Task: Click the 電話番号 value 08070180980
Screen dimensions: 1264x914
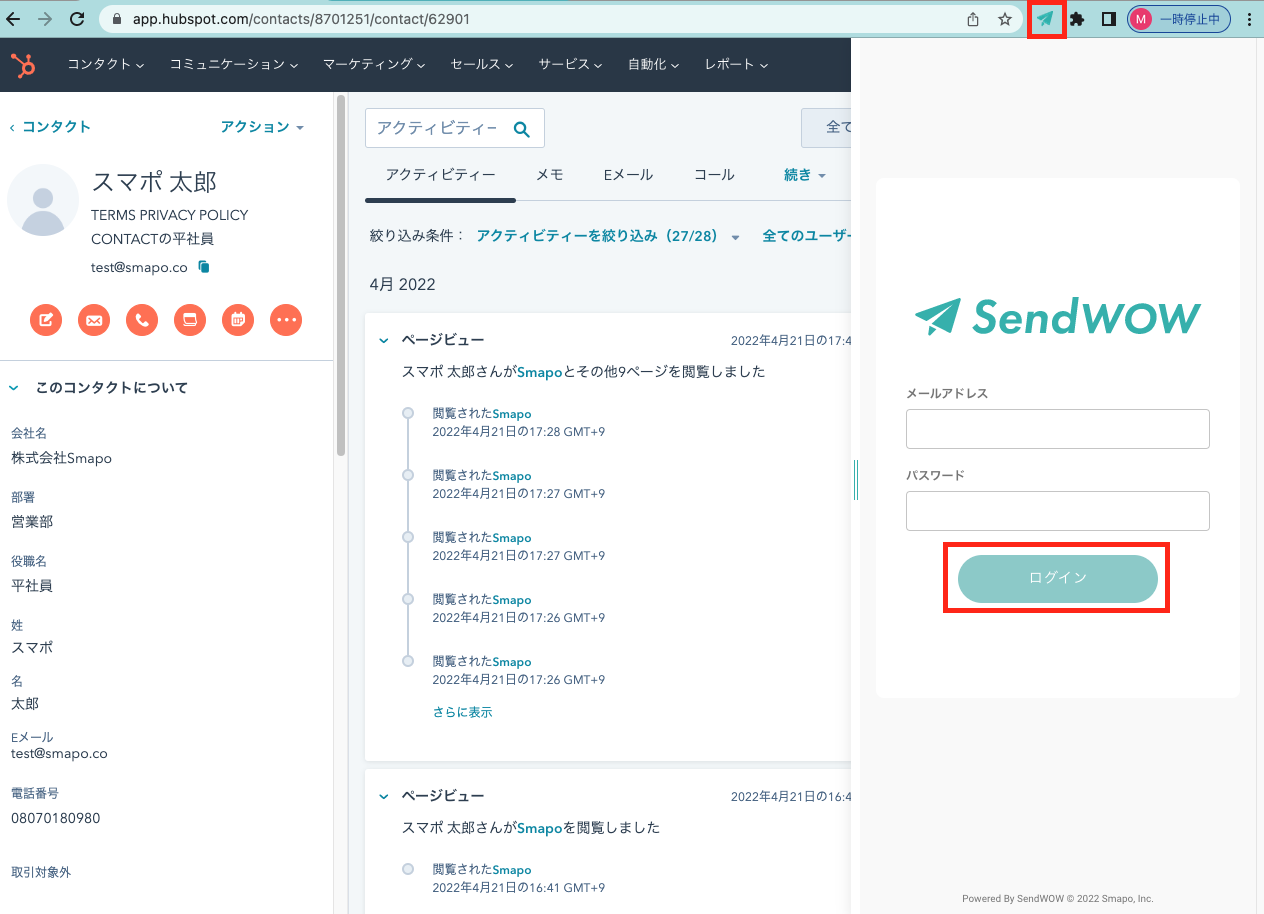Action: coord(56,818)
